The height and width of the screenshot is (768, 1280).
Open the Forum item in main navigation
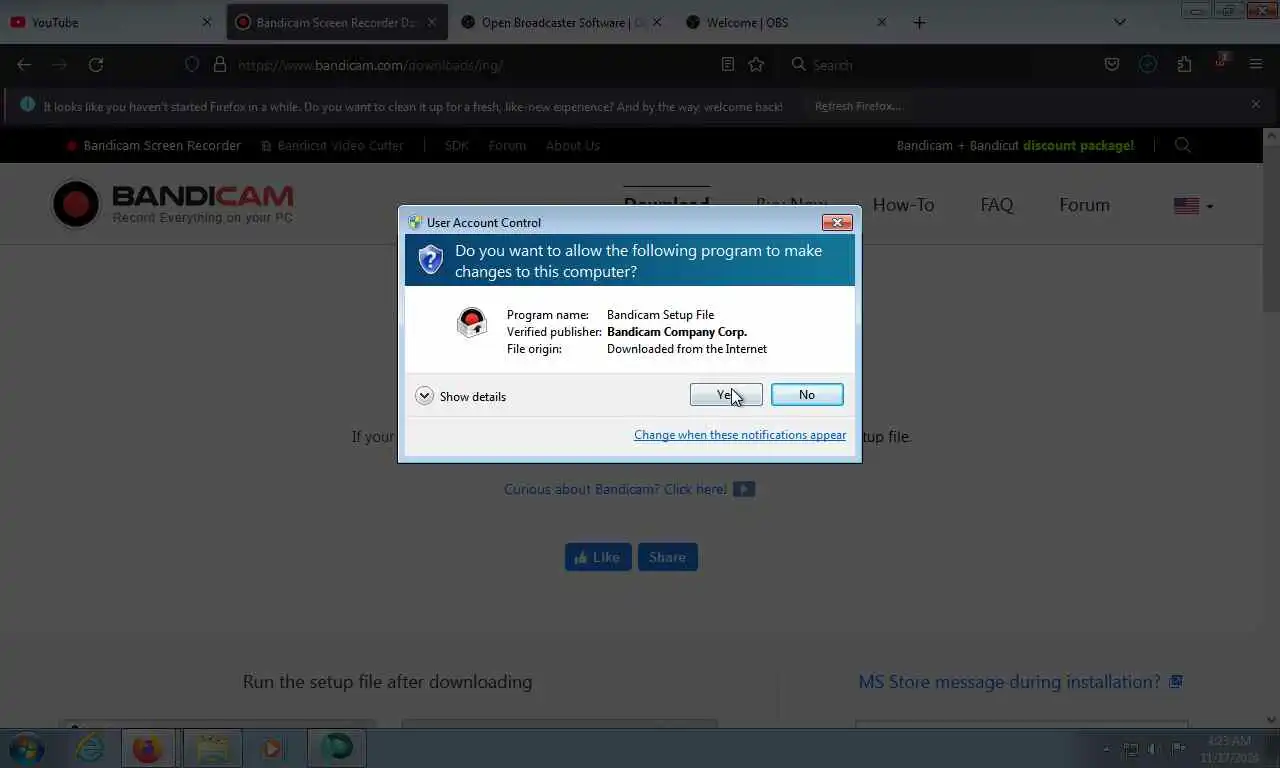click(x=1084, y=205)
